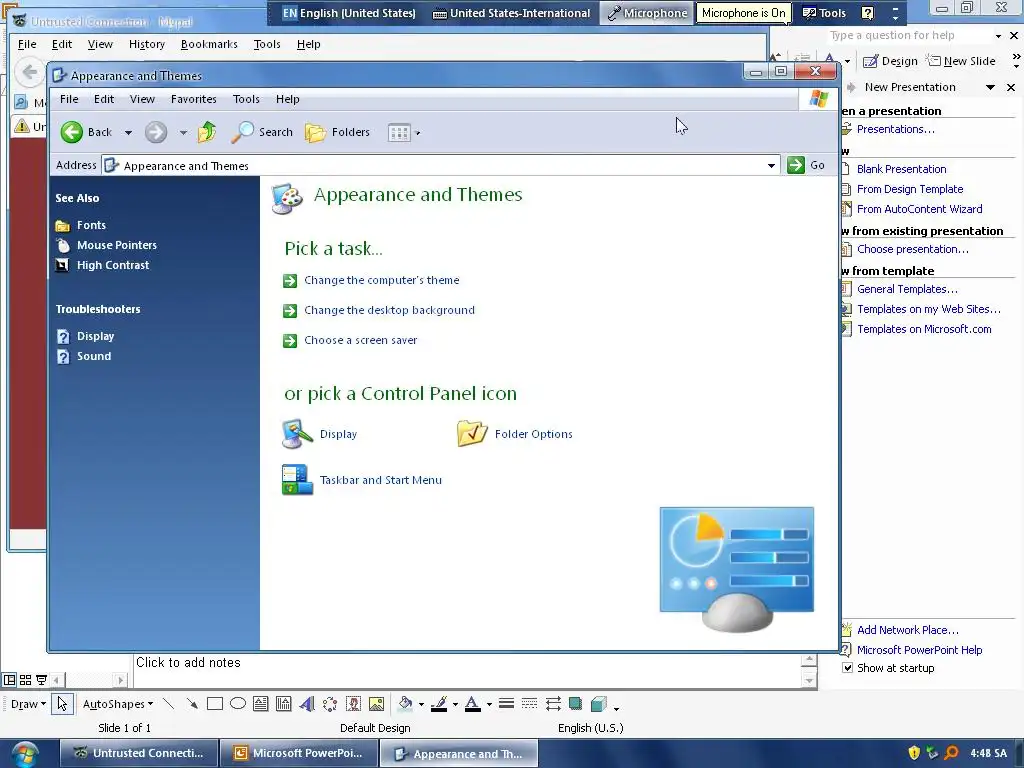Open Search in the Explorer toolbar
This screenshot has height=768, width=1024.
[262, 132]
